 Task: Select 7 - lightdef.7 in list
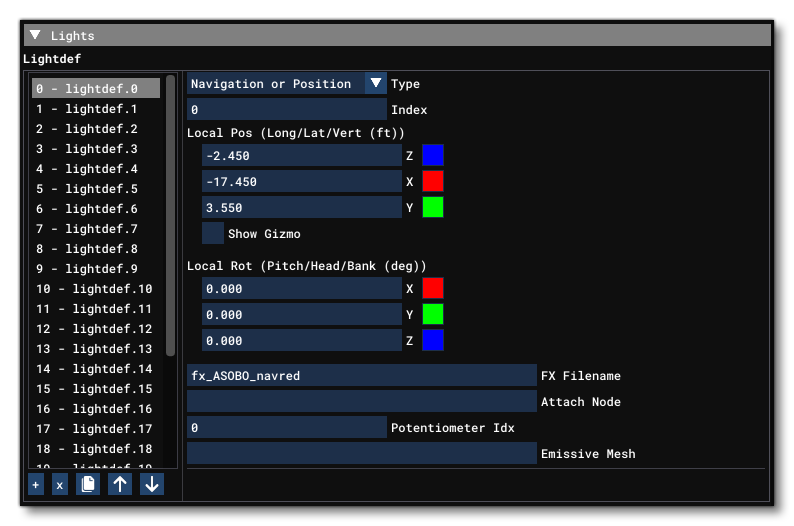[x=96, y=228]
